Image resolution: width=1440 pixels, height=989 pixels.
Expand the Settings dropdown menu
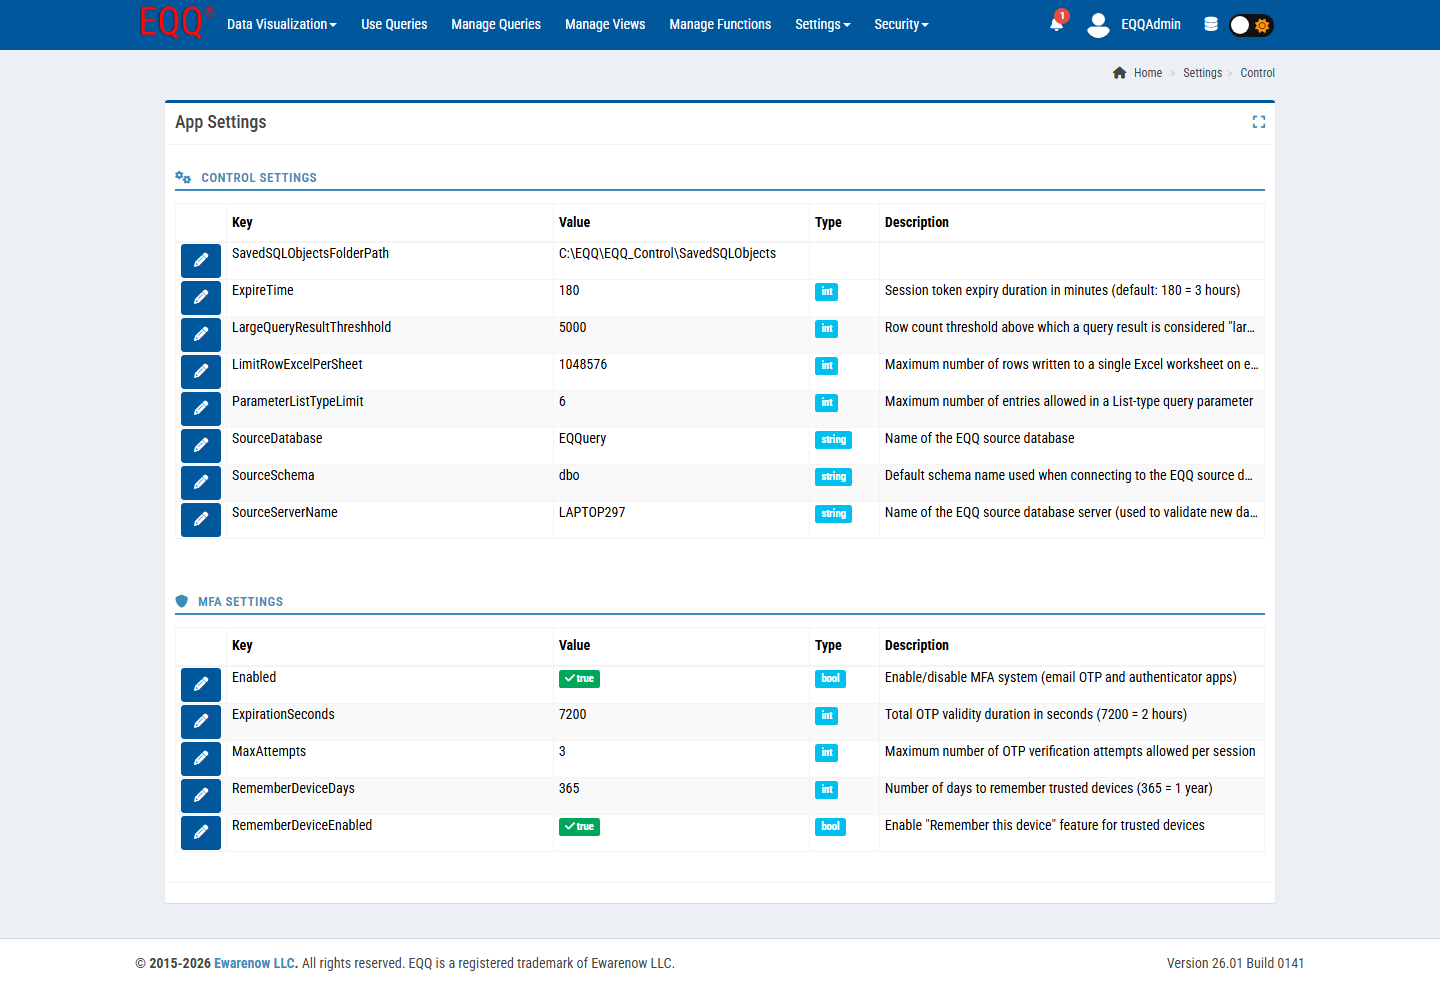[x=822, y=24]
